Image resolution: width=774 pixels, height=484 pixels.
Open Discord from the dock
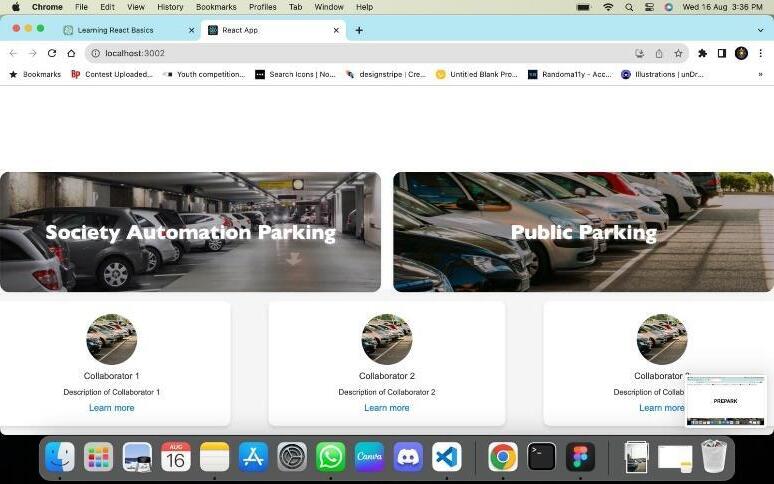tap(408, 457)
